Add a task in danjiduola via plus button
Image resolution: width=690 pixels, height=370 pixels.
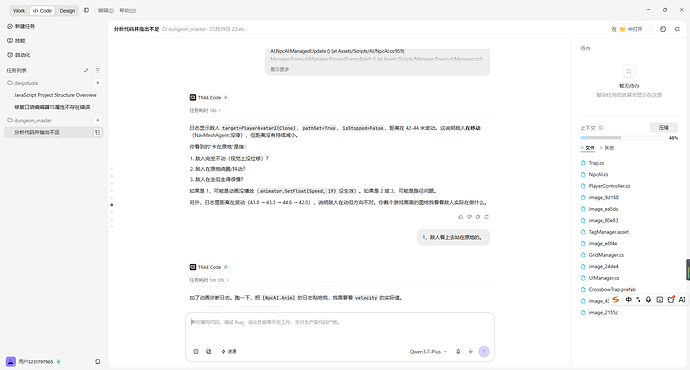click(x=98, y=83)
